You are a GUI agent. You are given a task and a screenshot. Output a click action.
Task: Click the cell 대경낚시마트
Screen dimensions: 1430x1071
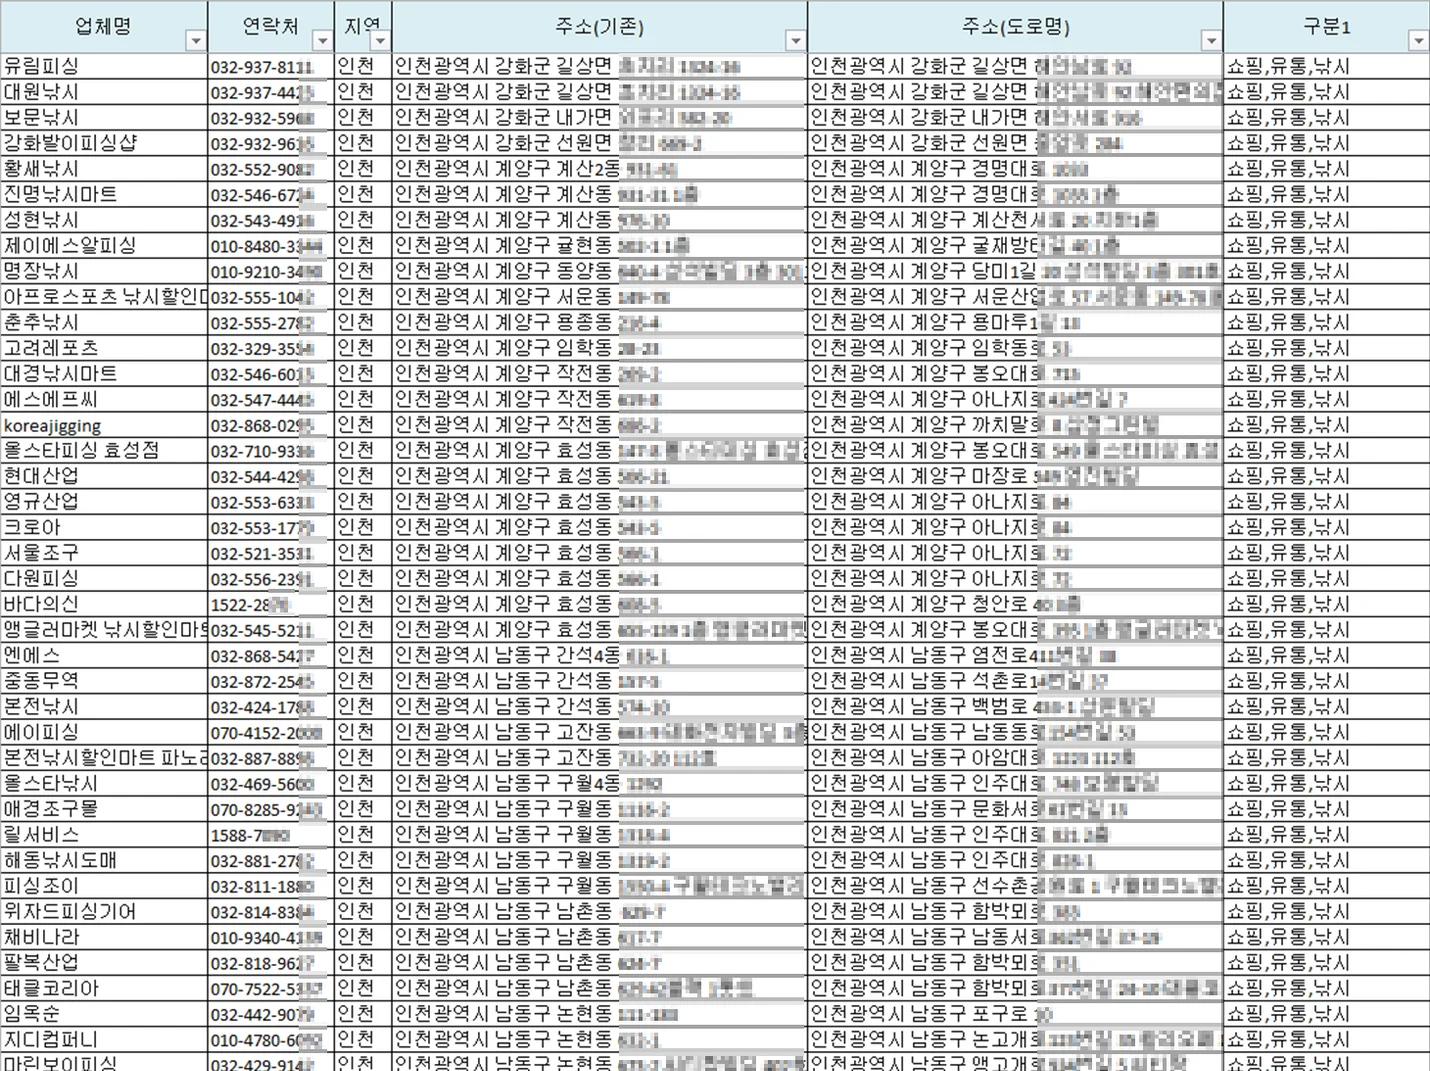coord(104,373)
